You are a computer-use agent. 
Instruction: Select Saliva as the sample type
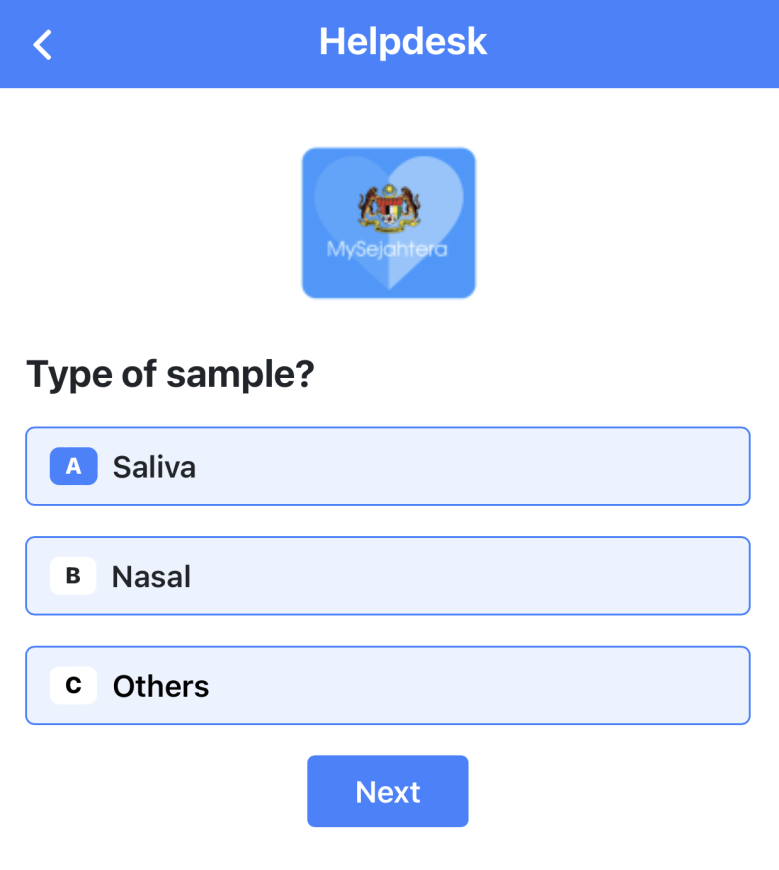(x=388, y=466)
